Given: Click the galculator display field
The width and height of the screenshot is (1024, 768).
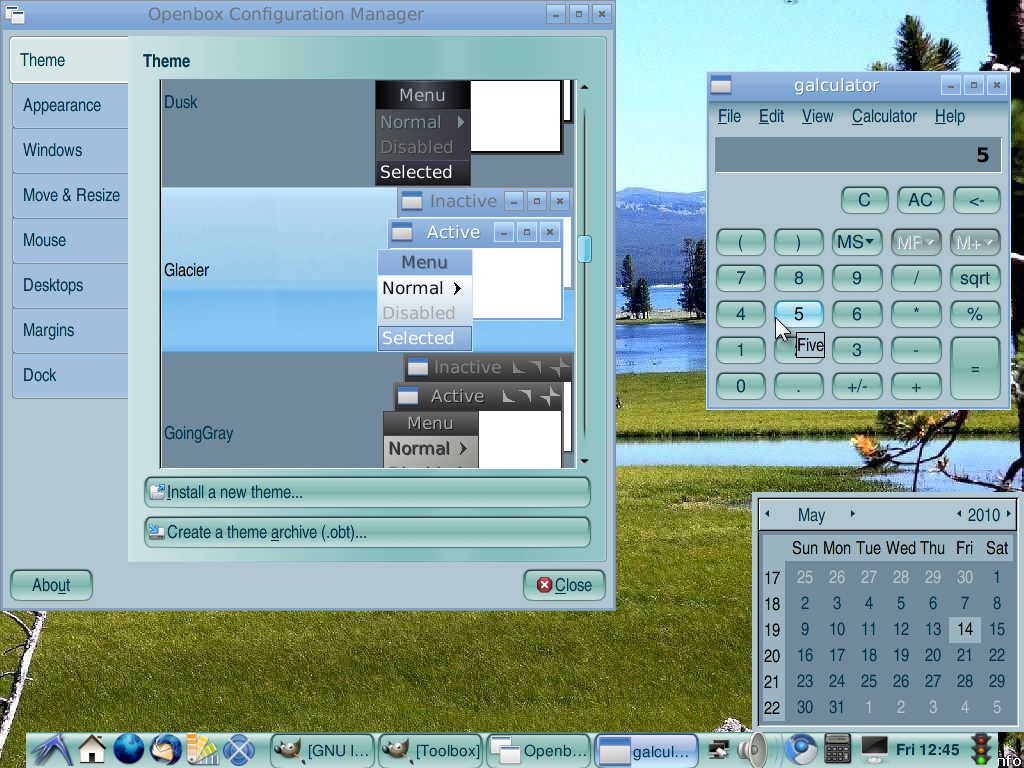Looking at the screenshot, I should (858, 155).
